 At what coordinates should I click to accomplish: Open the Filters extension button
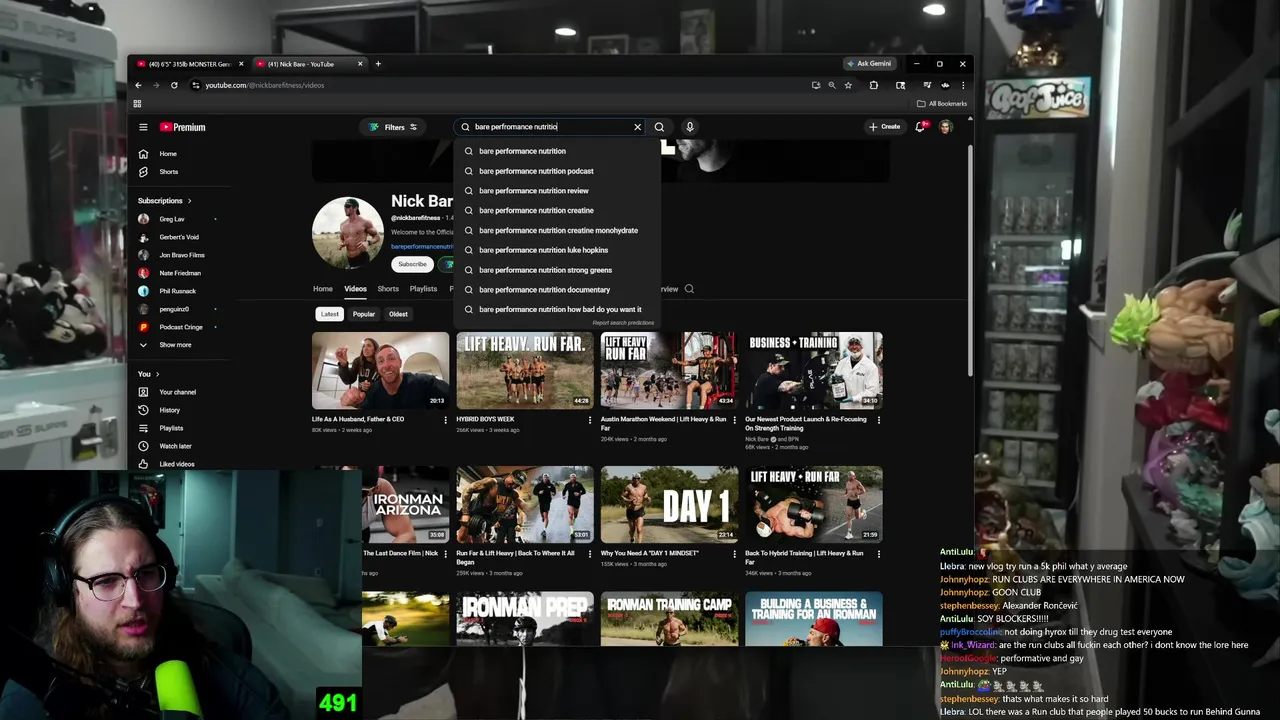[393, 127]
